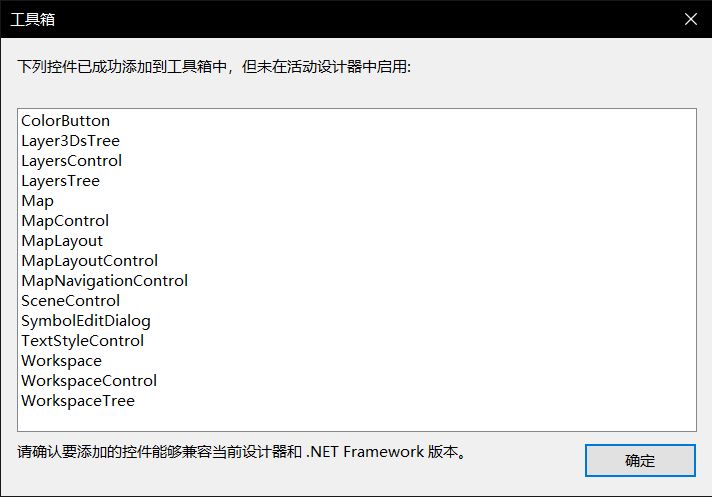The width and height of the screenshot is (712, 497).
Task: Close the 工具箱 dialog window
Action: click(x=691, y=19)
